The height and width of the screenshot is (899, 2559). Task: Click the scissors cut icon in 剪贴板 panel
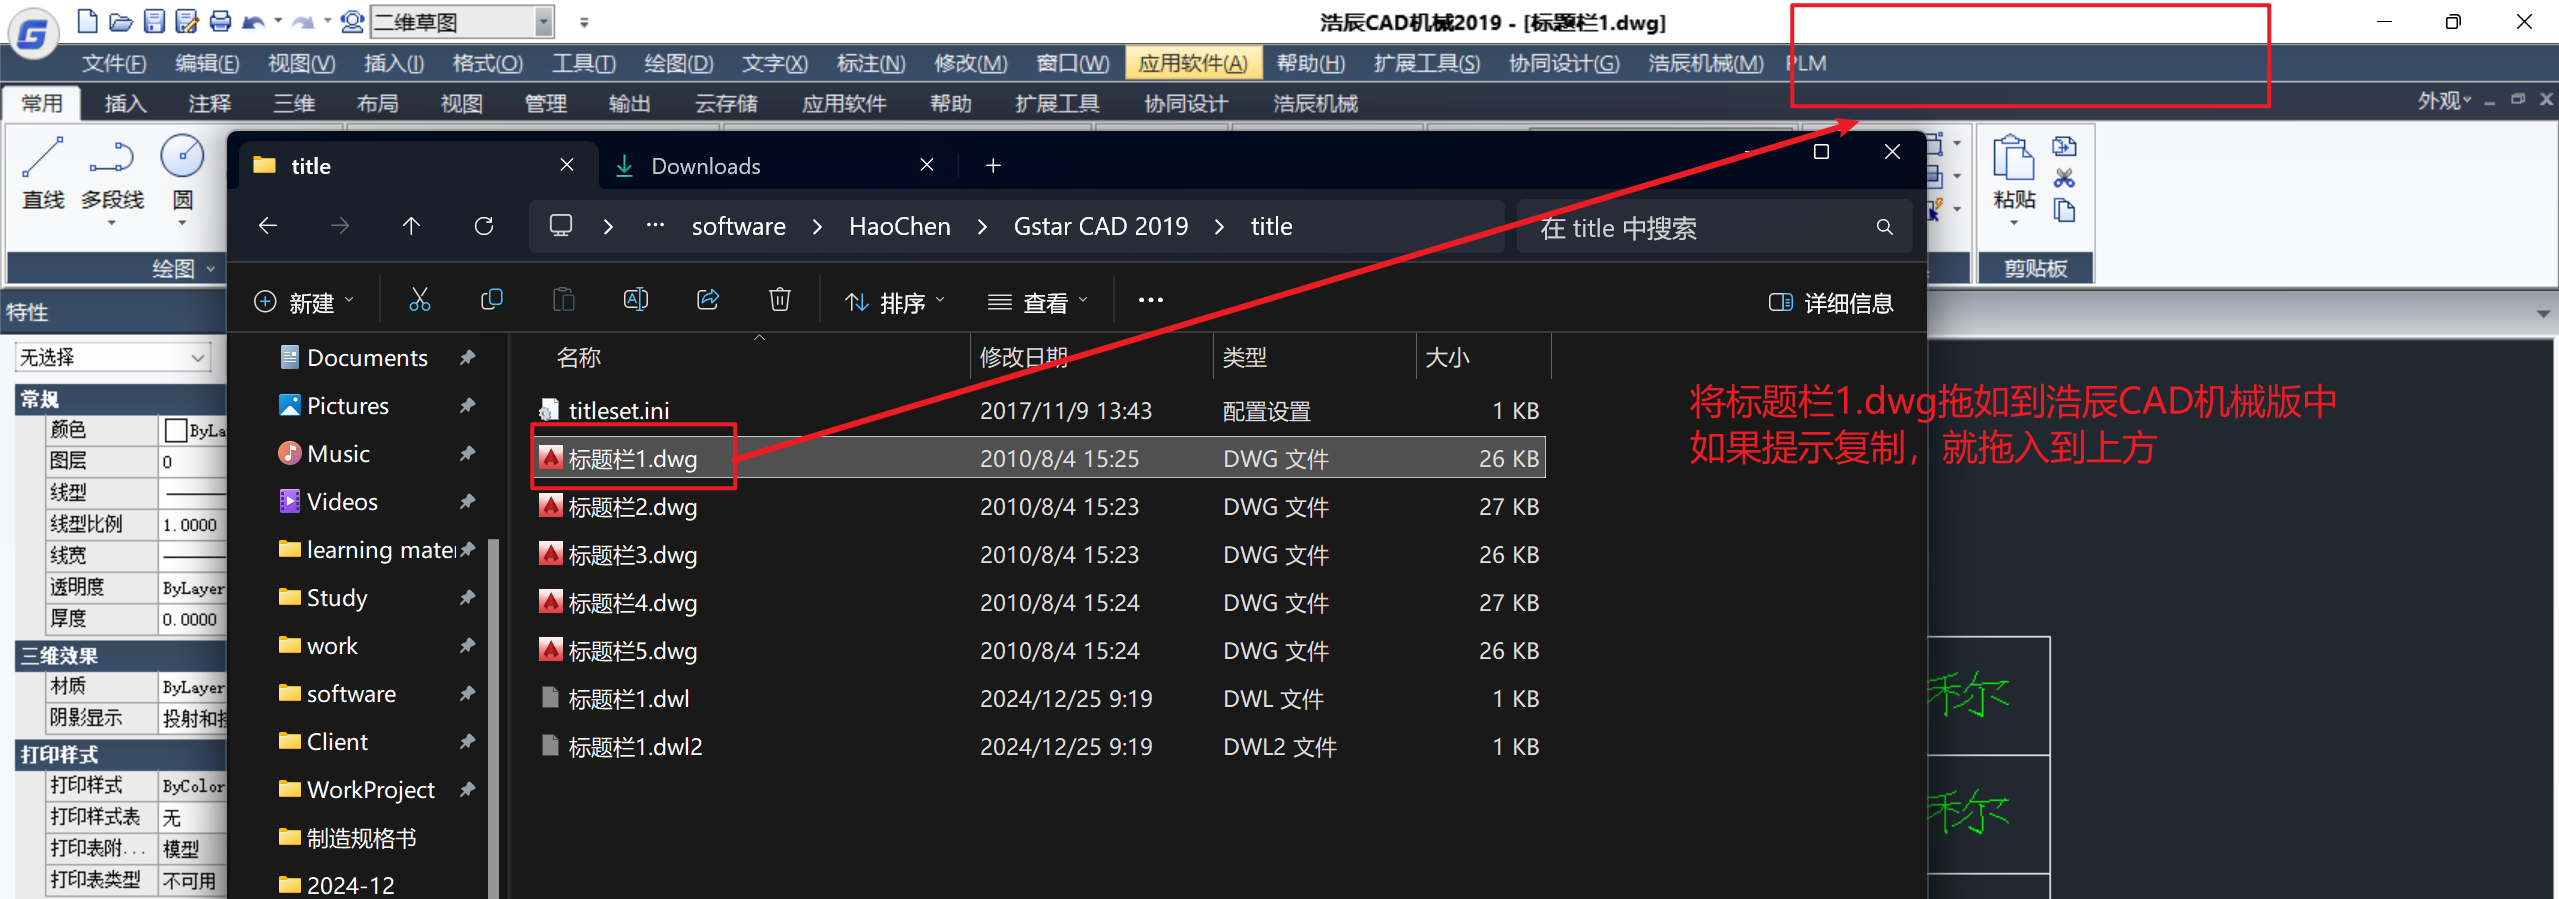point(2064,178)
